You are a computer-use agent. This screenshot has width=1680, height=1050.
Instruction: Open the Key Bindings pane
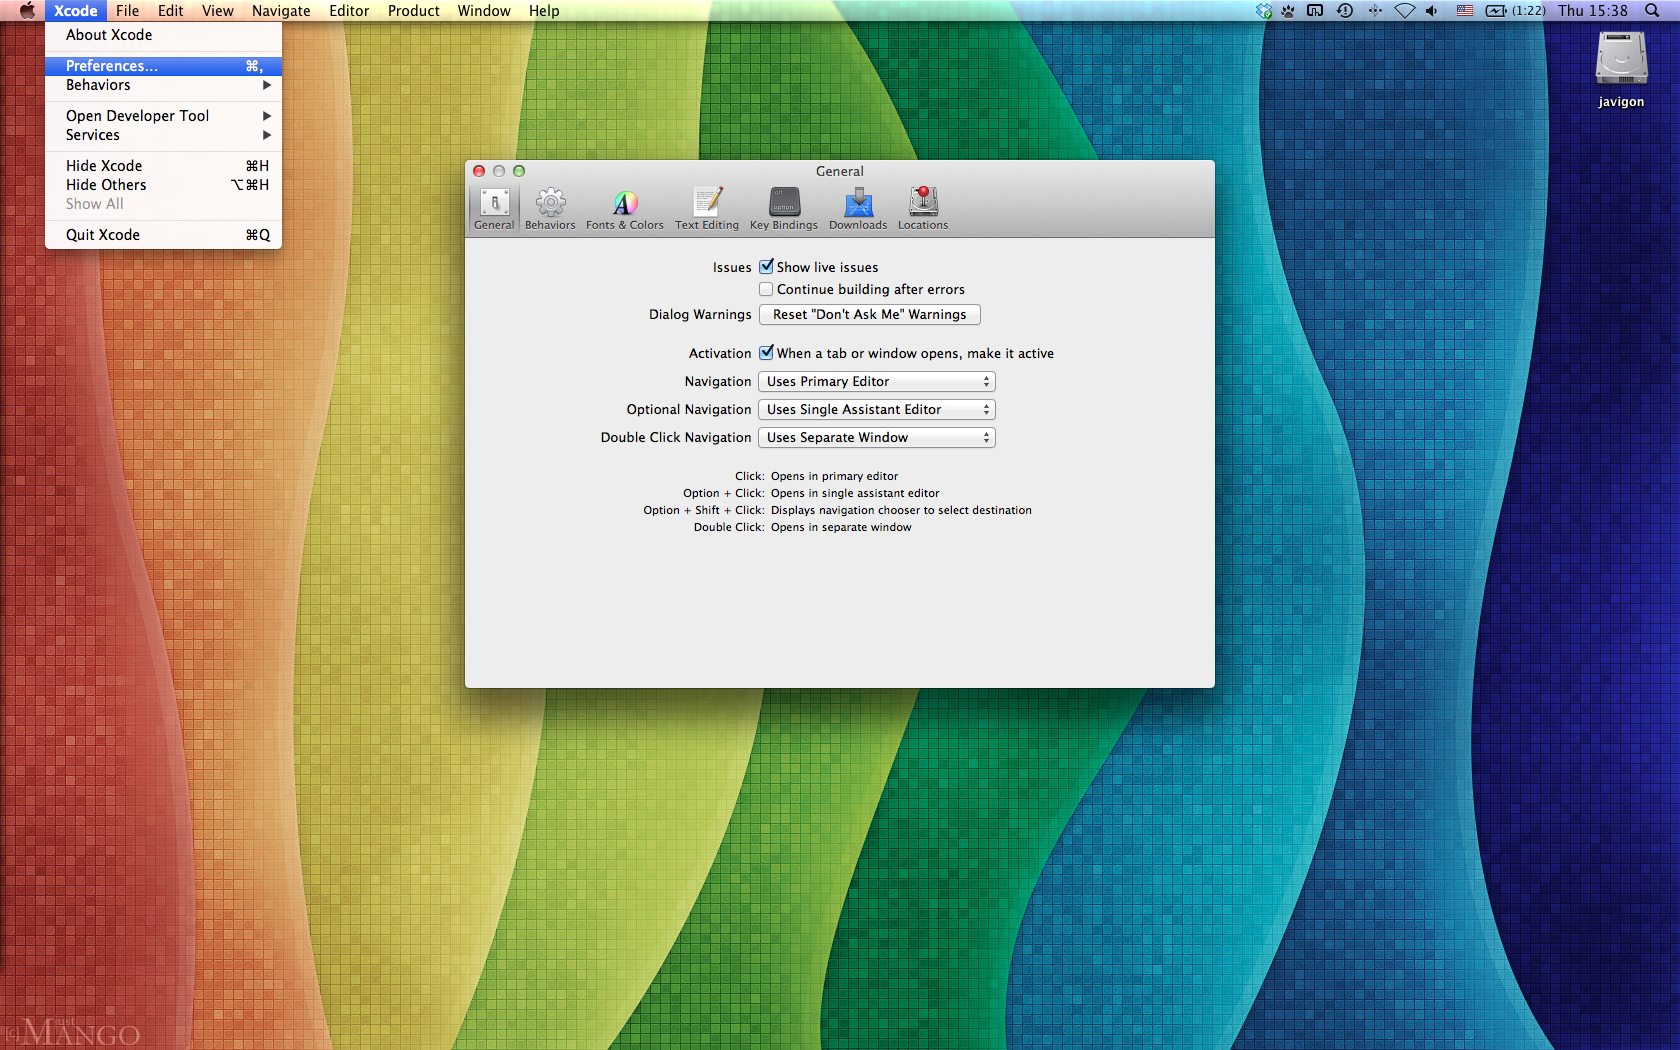tap(784, 209)
